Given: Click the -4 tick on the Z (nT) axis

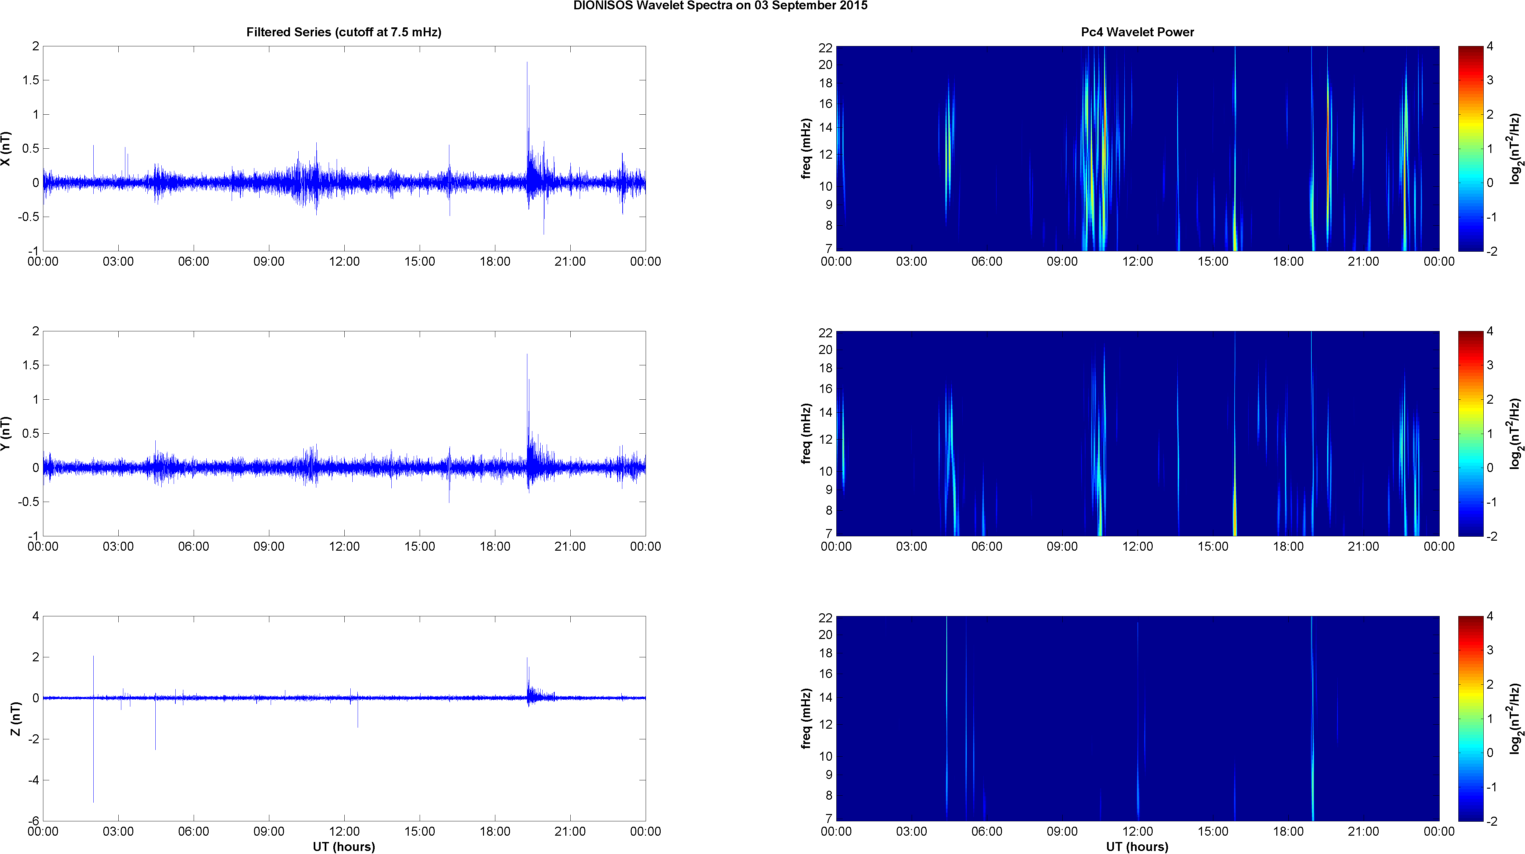Looking at the screenshot, I should tap(34, 781).
